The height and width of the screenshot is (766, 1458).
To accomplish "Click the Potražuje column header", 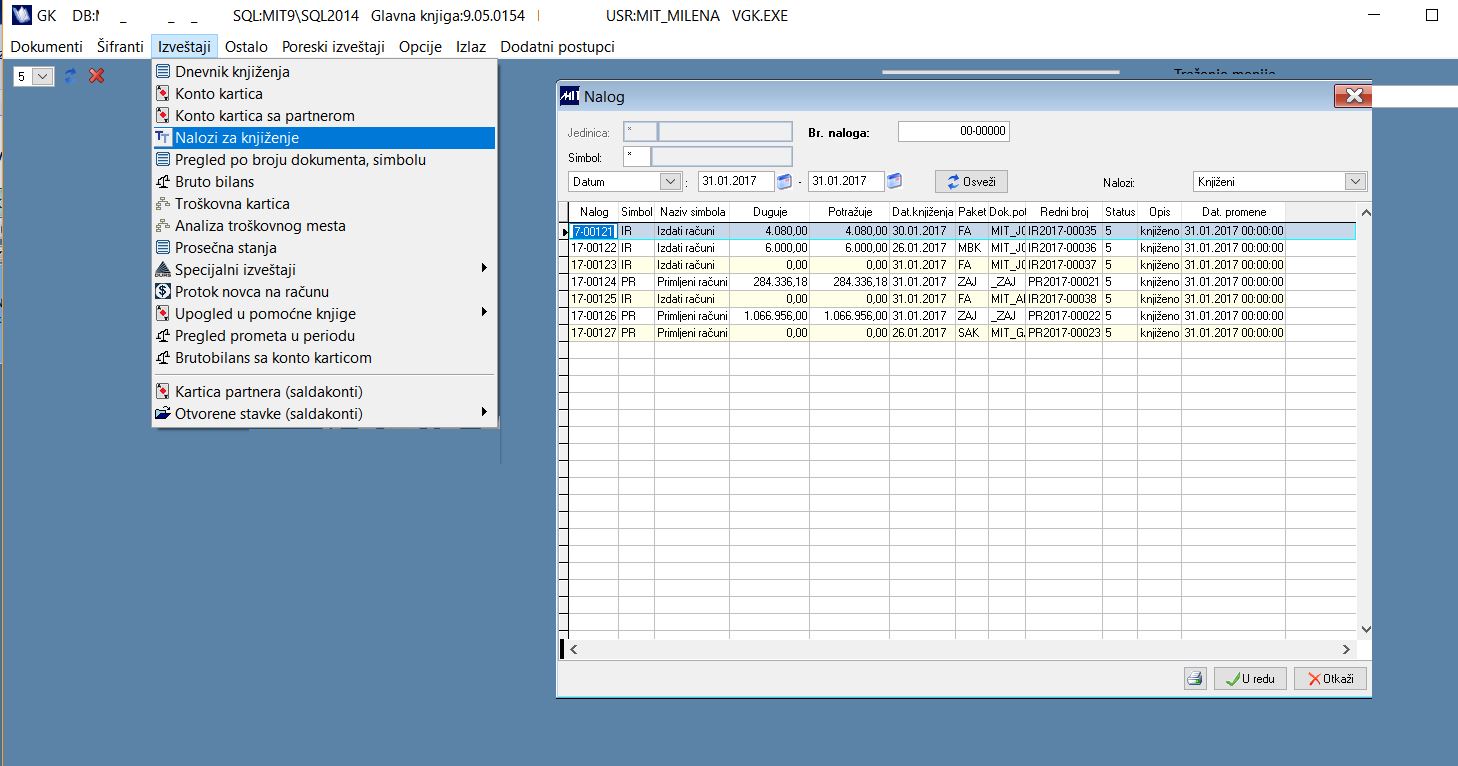I will [x=849, y=212].
